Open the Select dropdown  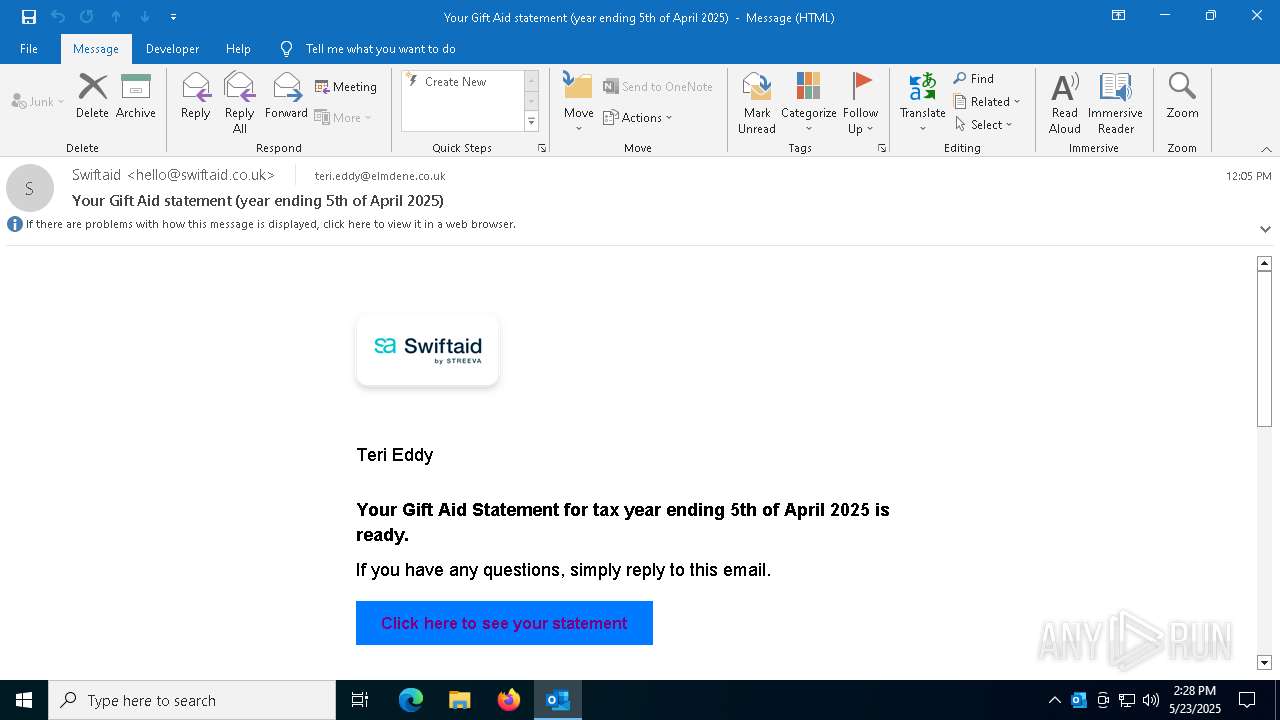tap(984, 124)
